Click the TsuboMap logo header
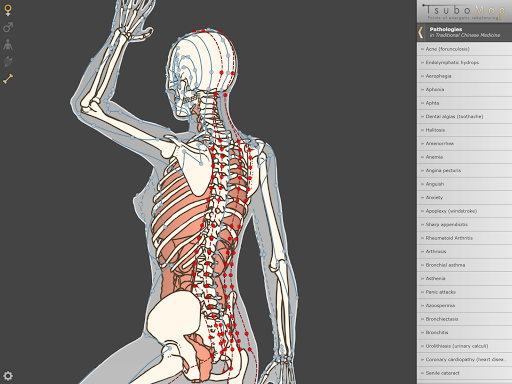The image size is (512, 384). click(464, 11)
